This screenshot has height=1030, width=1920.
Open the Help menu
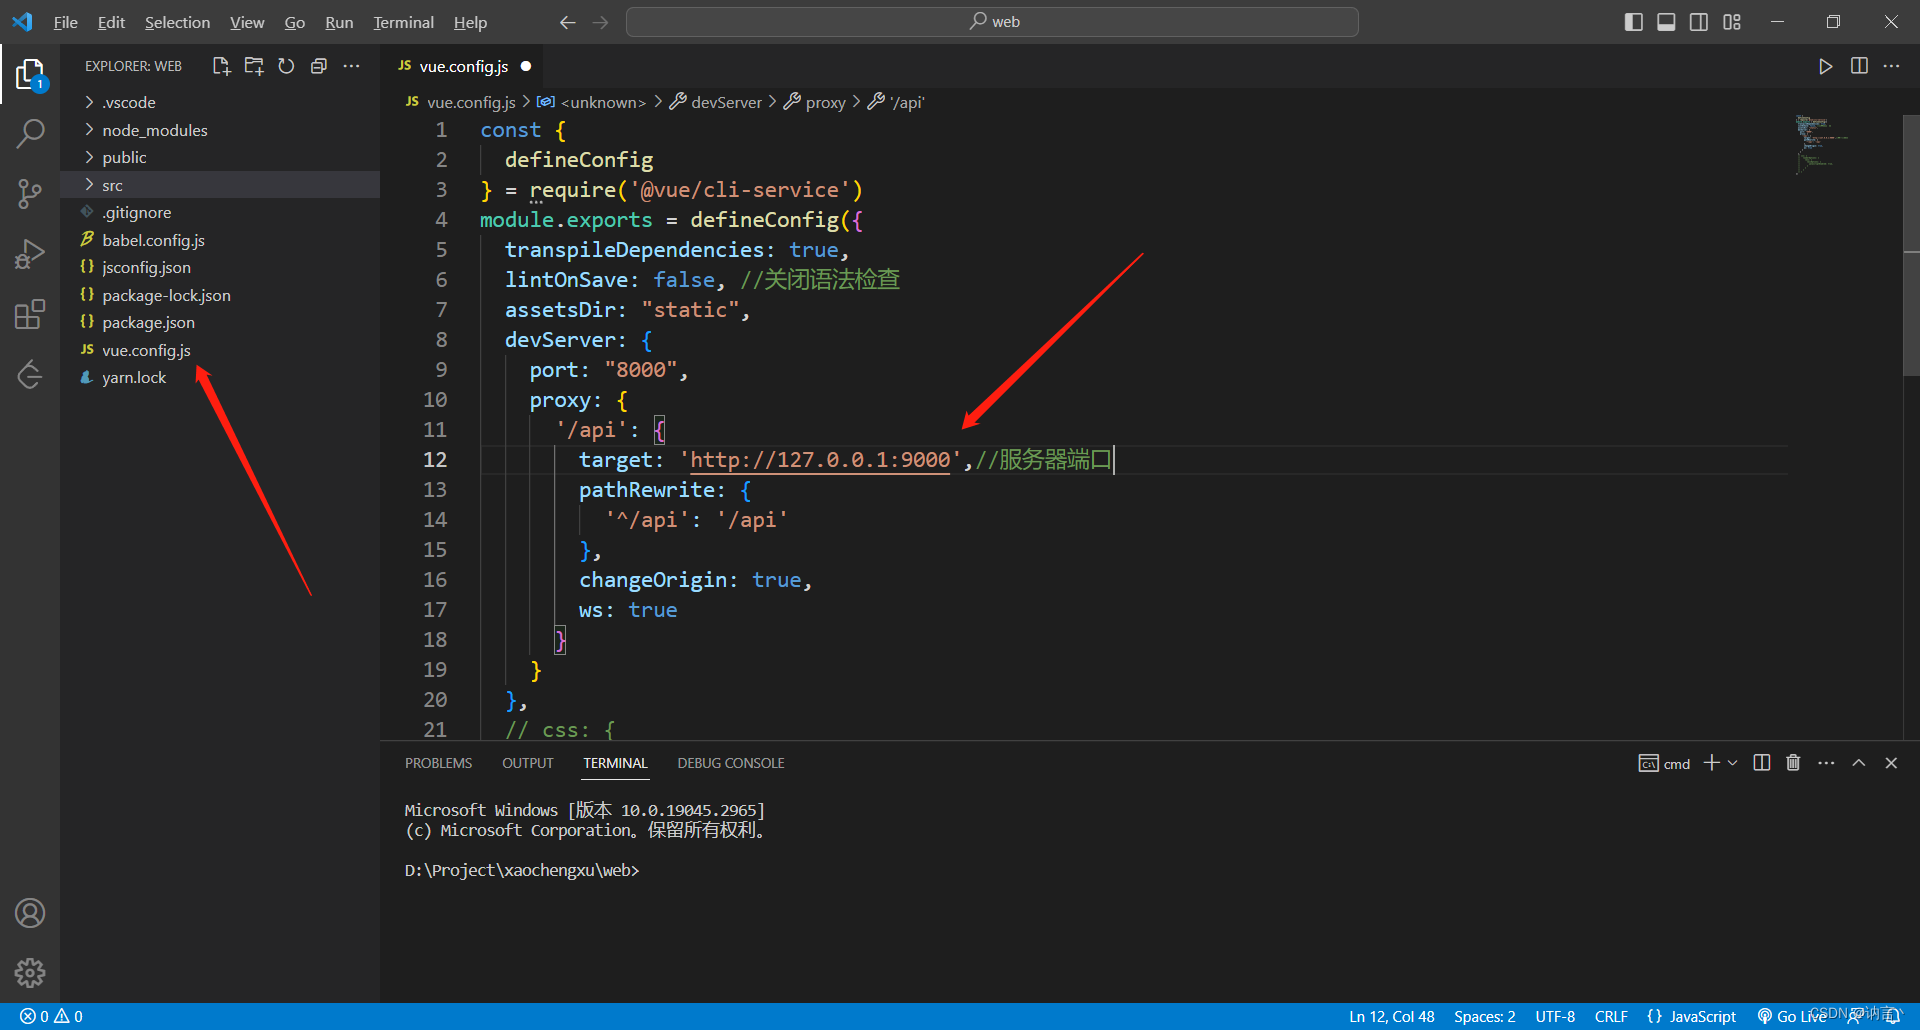click(x=470, y=22)
